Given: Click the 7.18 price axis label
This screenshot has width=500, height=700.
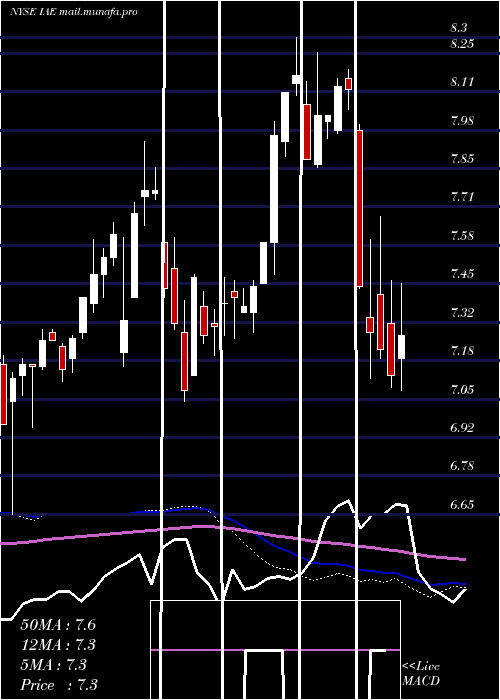Looking at the screenshot, I should [x=462, y=350].
